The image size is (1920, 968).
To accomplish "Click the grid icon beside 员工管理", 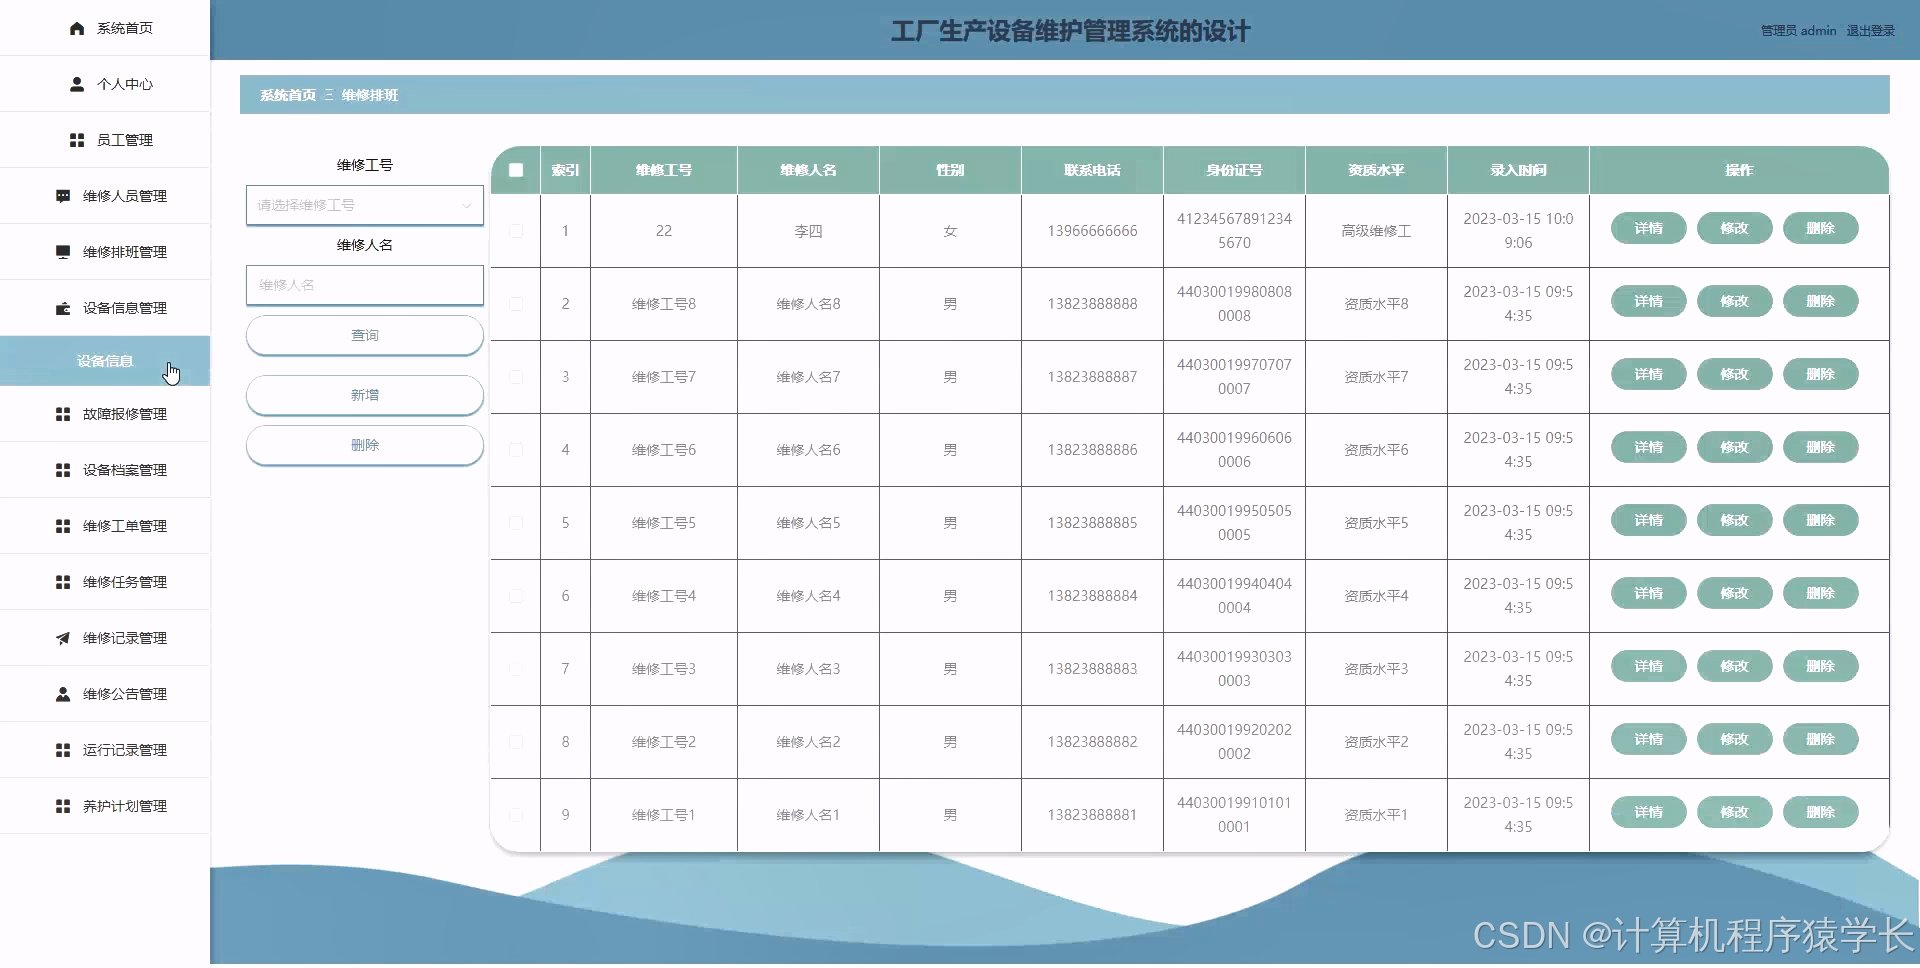I will coord(77,140).
